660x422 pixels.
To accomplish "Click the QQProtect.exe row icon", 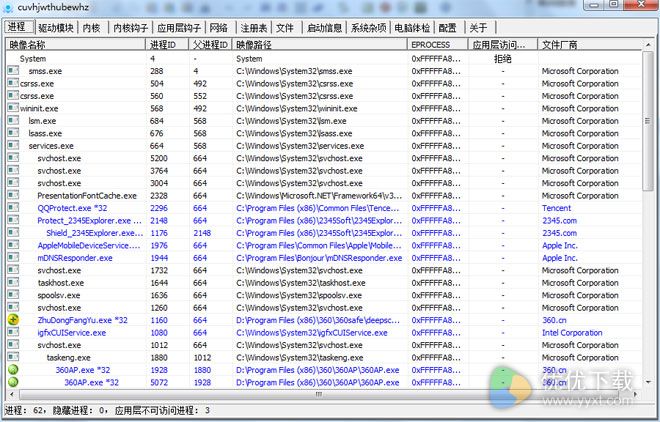I will (x=13, y=208).
